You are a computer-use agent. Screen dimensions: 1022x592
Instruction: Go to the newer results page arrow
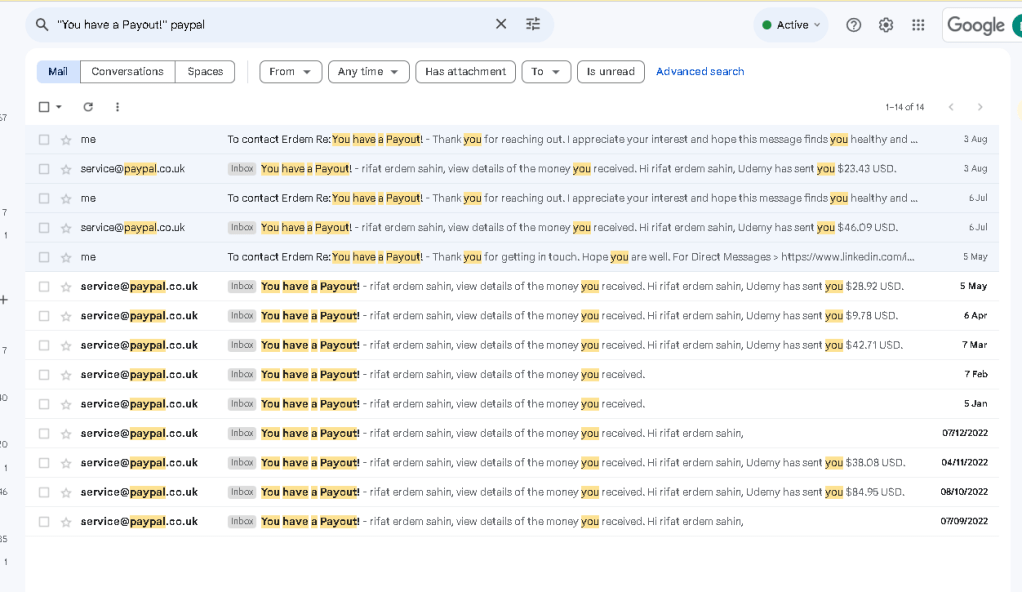click(x=951, y=107)
